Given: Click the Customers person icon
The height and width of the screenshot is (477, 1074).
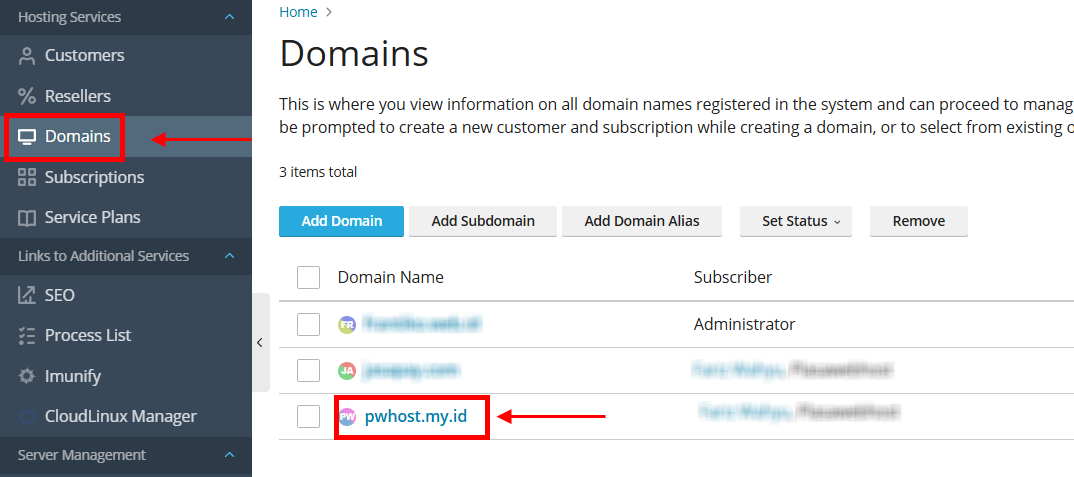Looking at the screenshot, I should coord(27,56).
